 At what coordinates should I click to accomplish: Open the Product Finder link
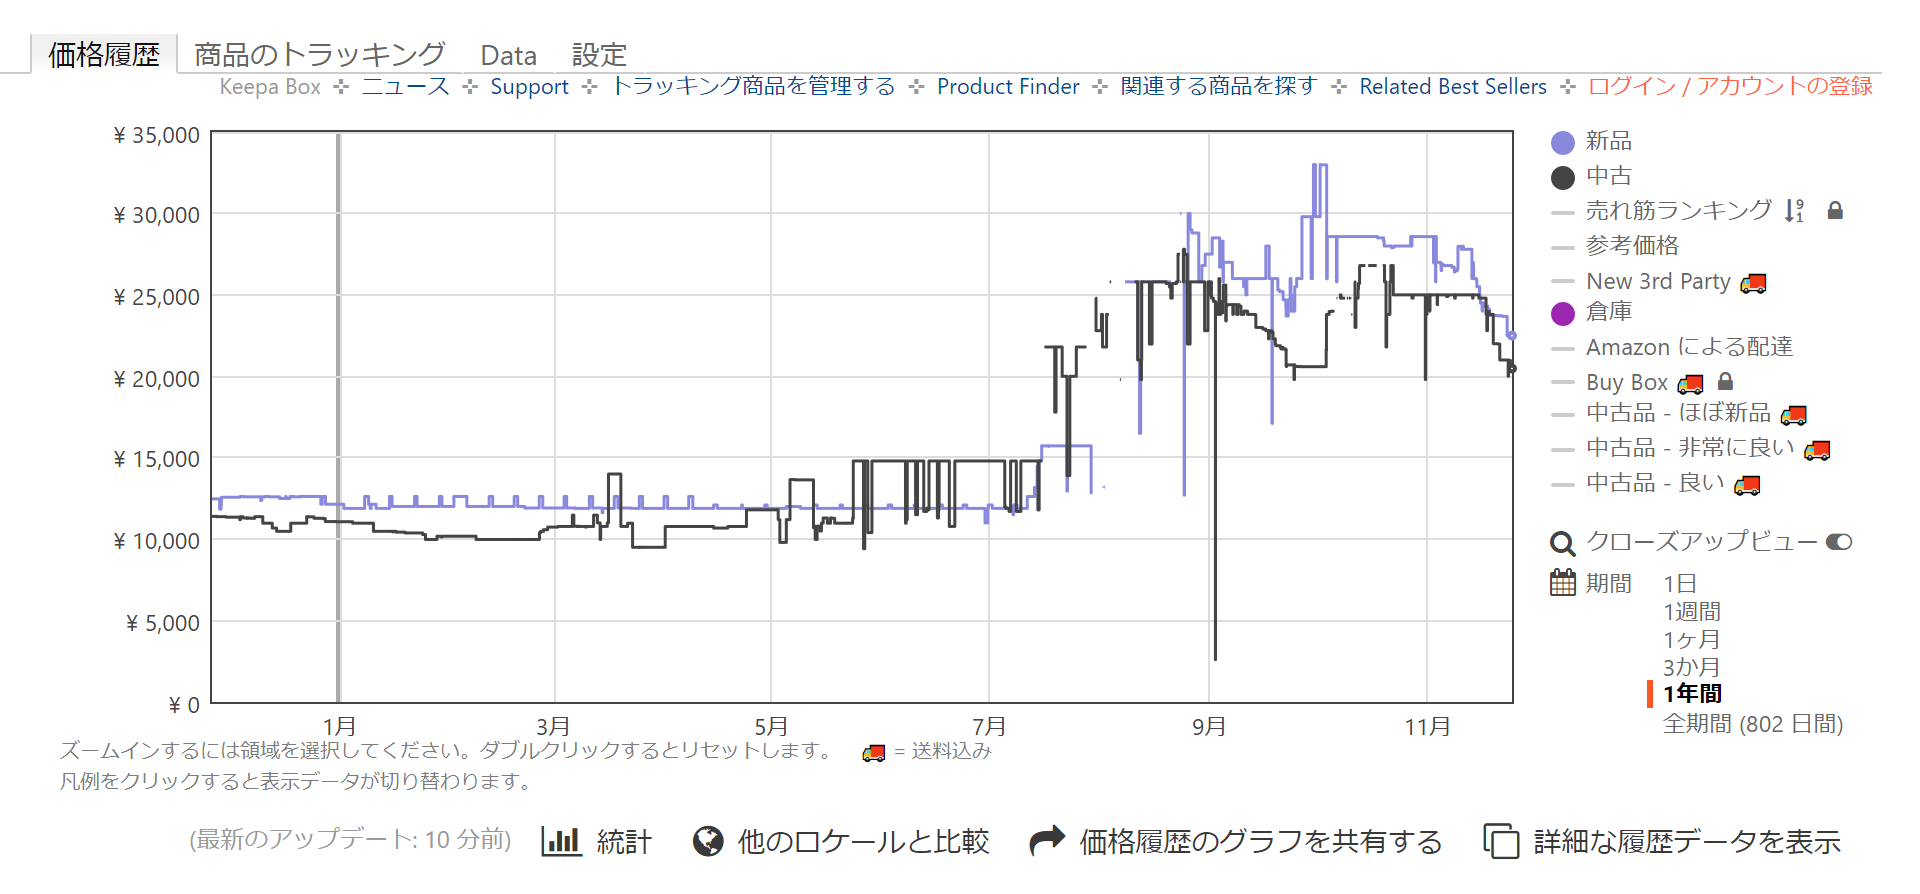pos(1007,87)
